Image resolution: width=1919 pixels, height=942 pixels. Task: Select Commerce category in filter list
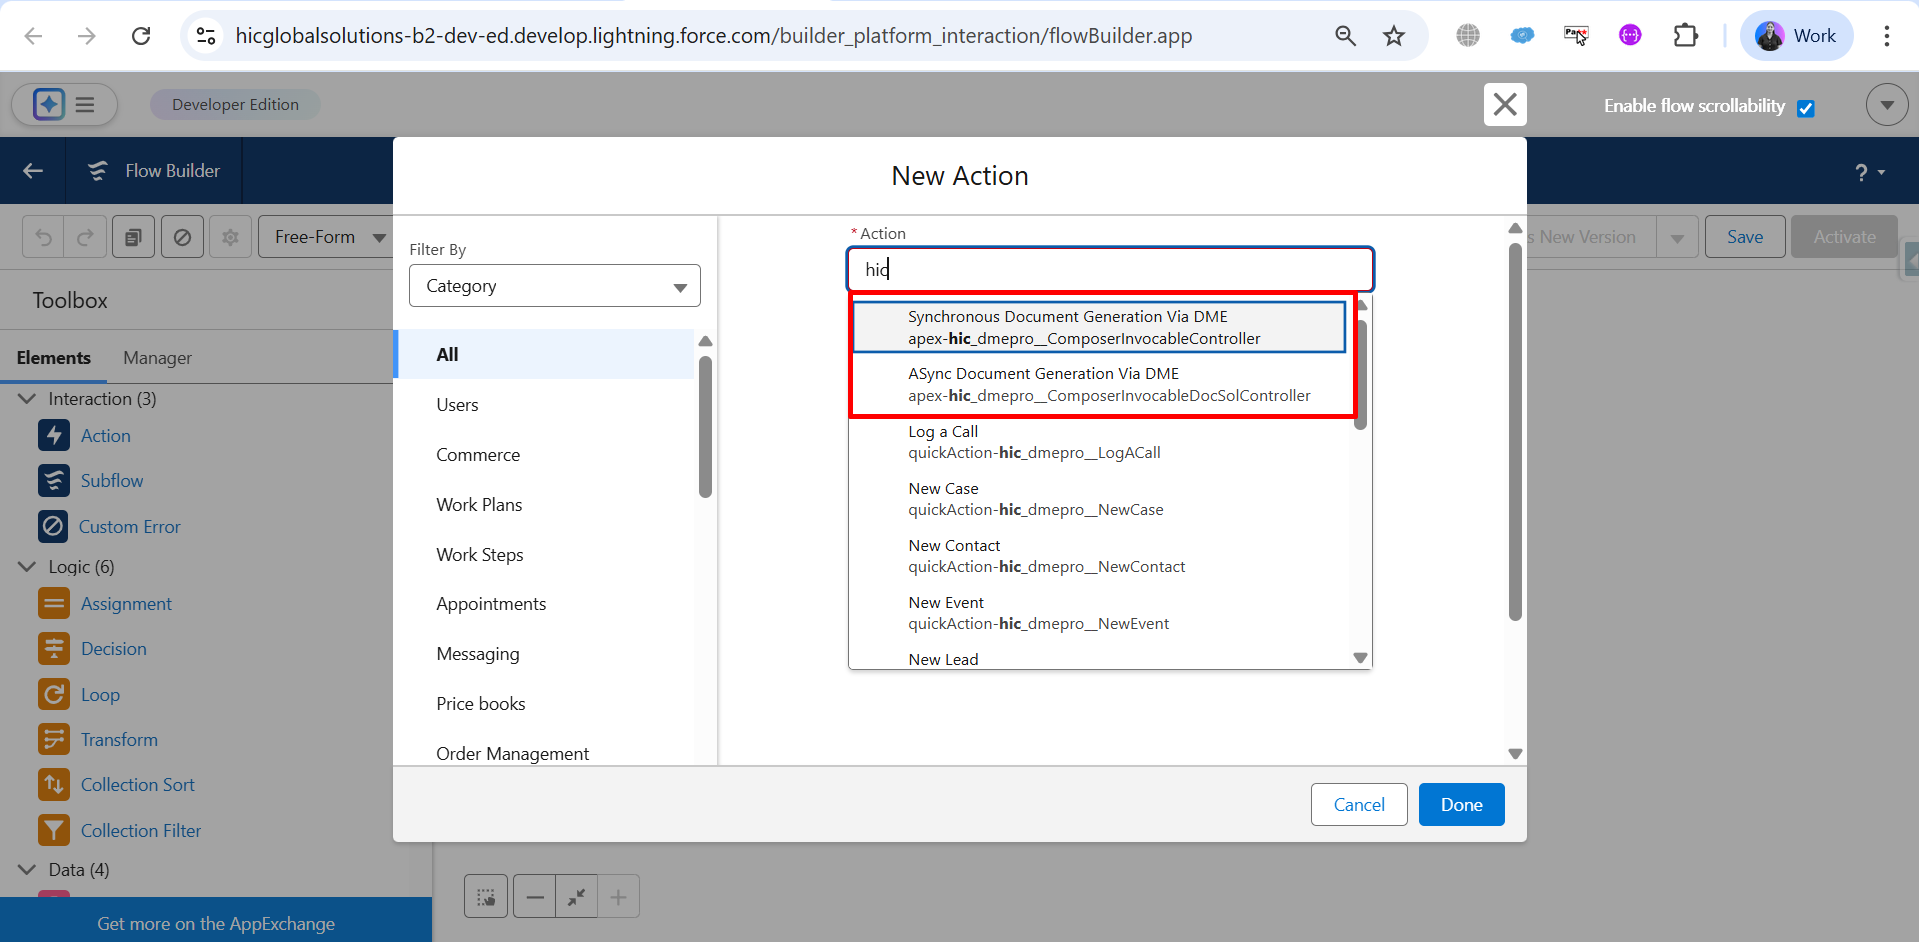[x=478, y=455]
